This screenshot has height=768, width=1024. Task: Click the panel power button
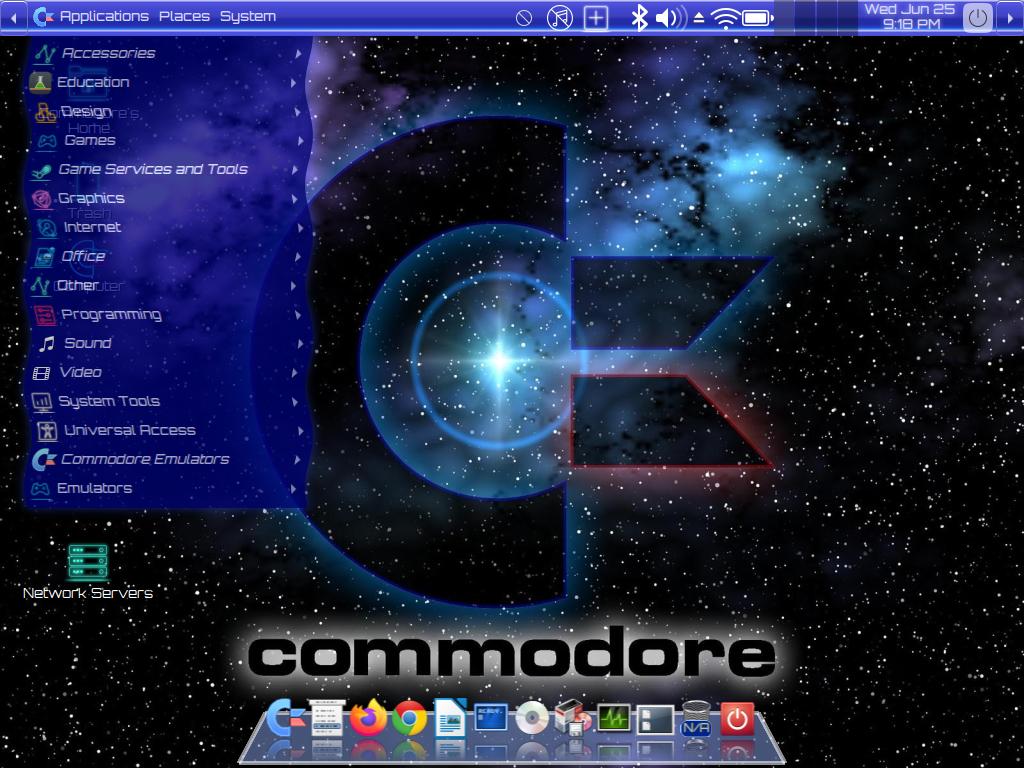click(x=978, y=18)
